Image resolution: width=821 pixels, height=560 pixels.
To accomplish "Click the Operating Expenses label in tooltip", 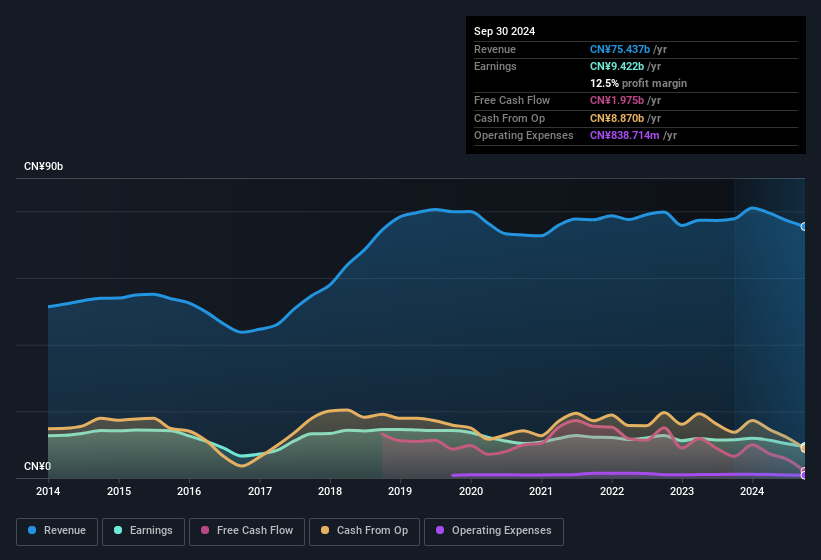I will [524, 136].
